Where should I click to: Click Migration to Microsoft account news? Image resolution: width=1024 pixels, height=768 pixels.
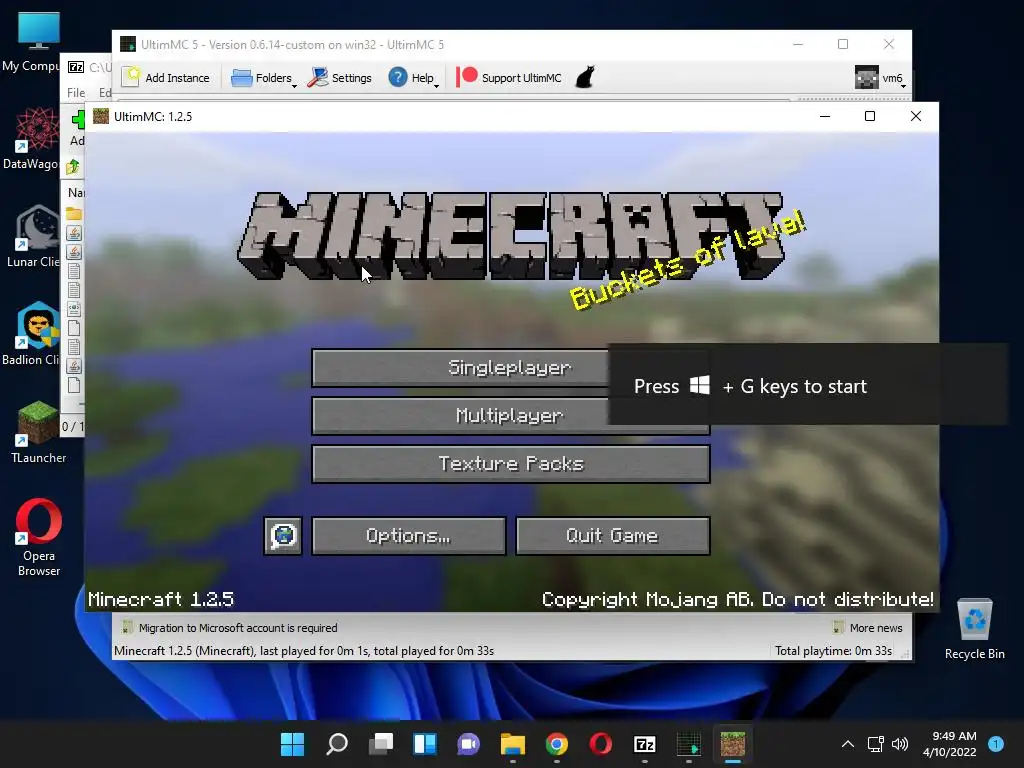click(x=230, y=628)
